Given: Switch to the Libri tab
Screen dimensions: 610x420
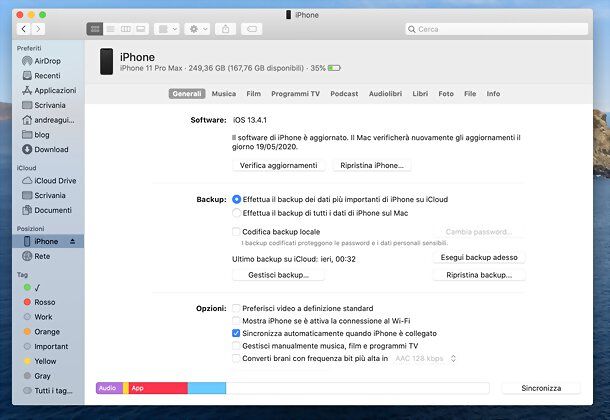Looking at the screenshot, I should click(x=420, y=94).
